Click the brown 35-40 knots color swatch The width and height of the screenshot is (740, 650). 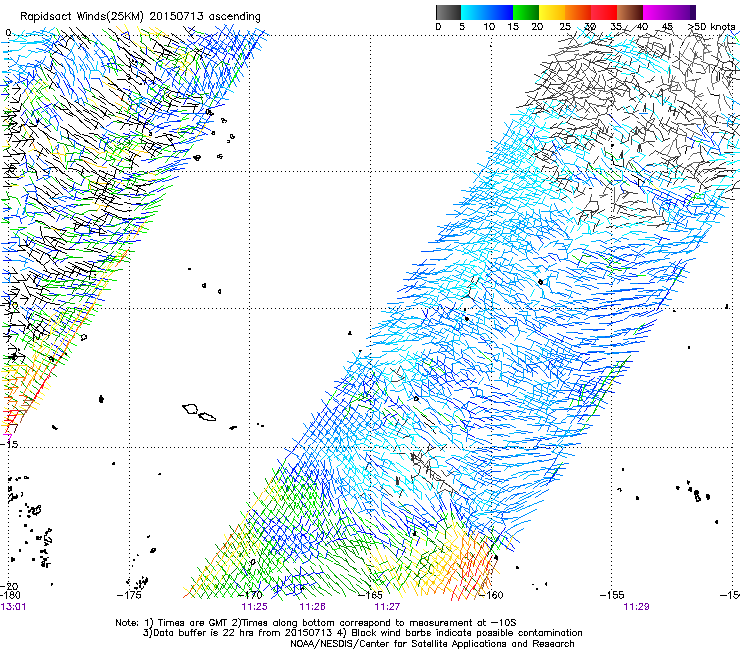(x=630, y=12)
